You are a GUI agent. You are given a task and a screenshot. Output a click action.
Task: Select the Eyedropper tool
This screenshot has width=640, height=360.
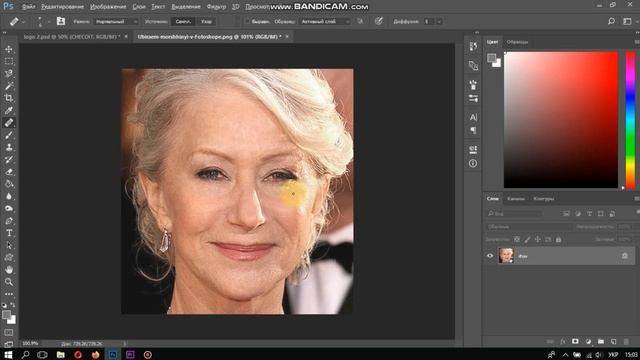click(x=9, y=111)
